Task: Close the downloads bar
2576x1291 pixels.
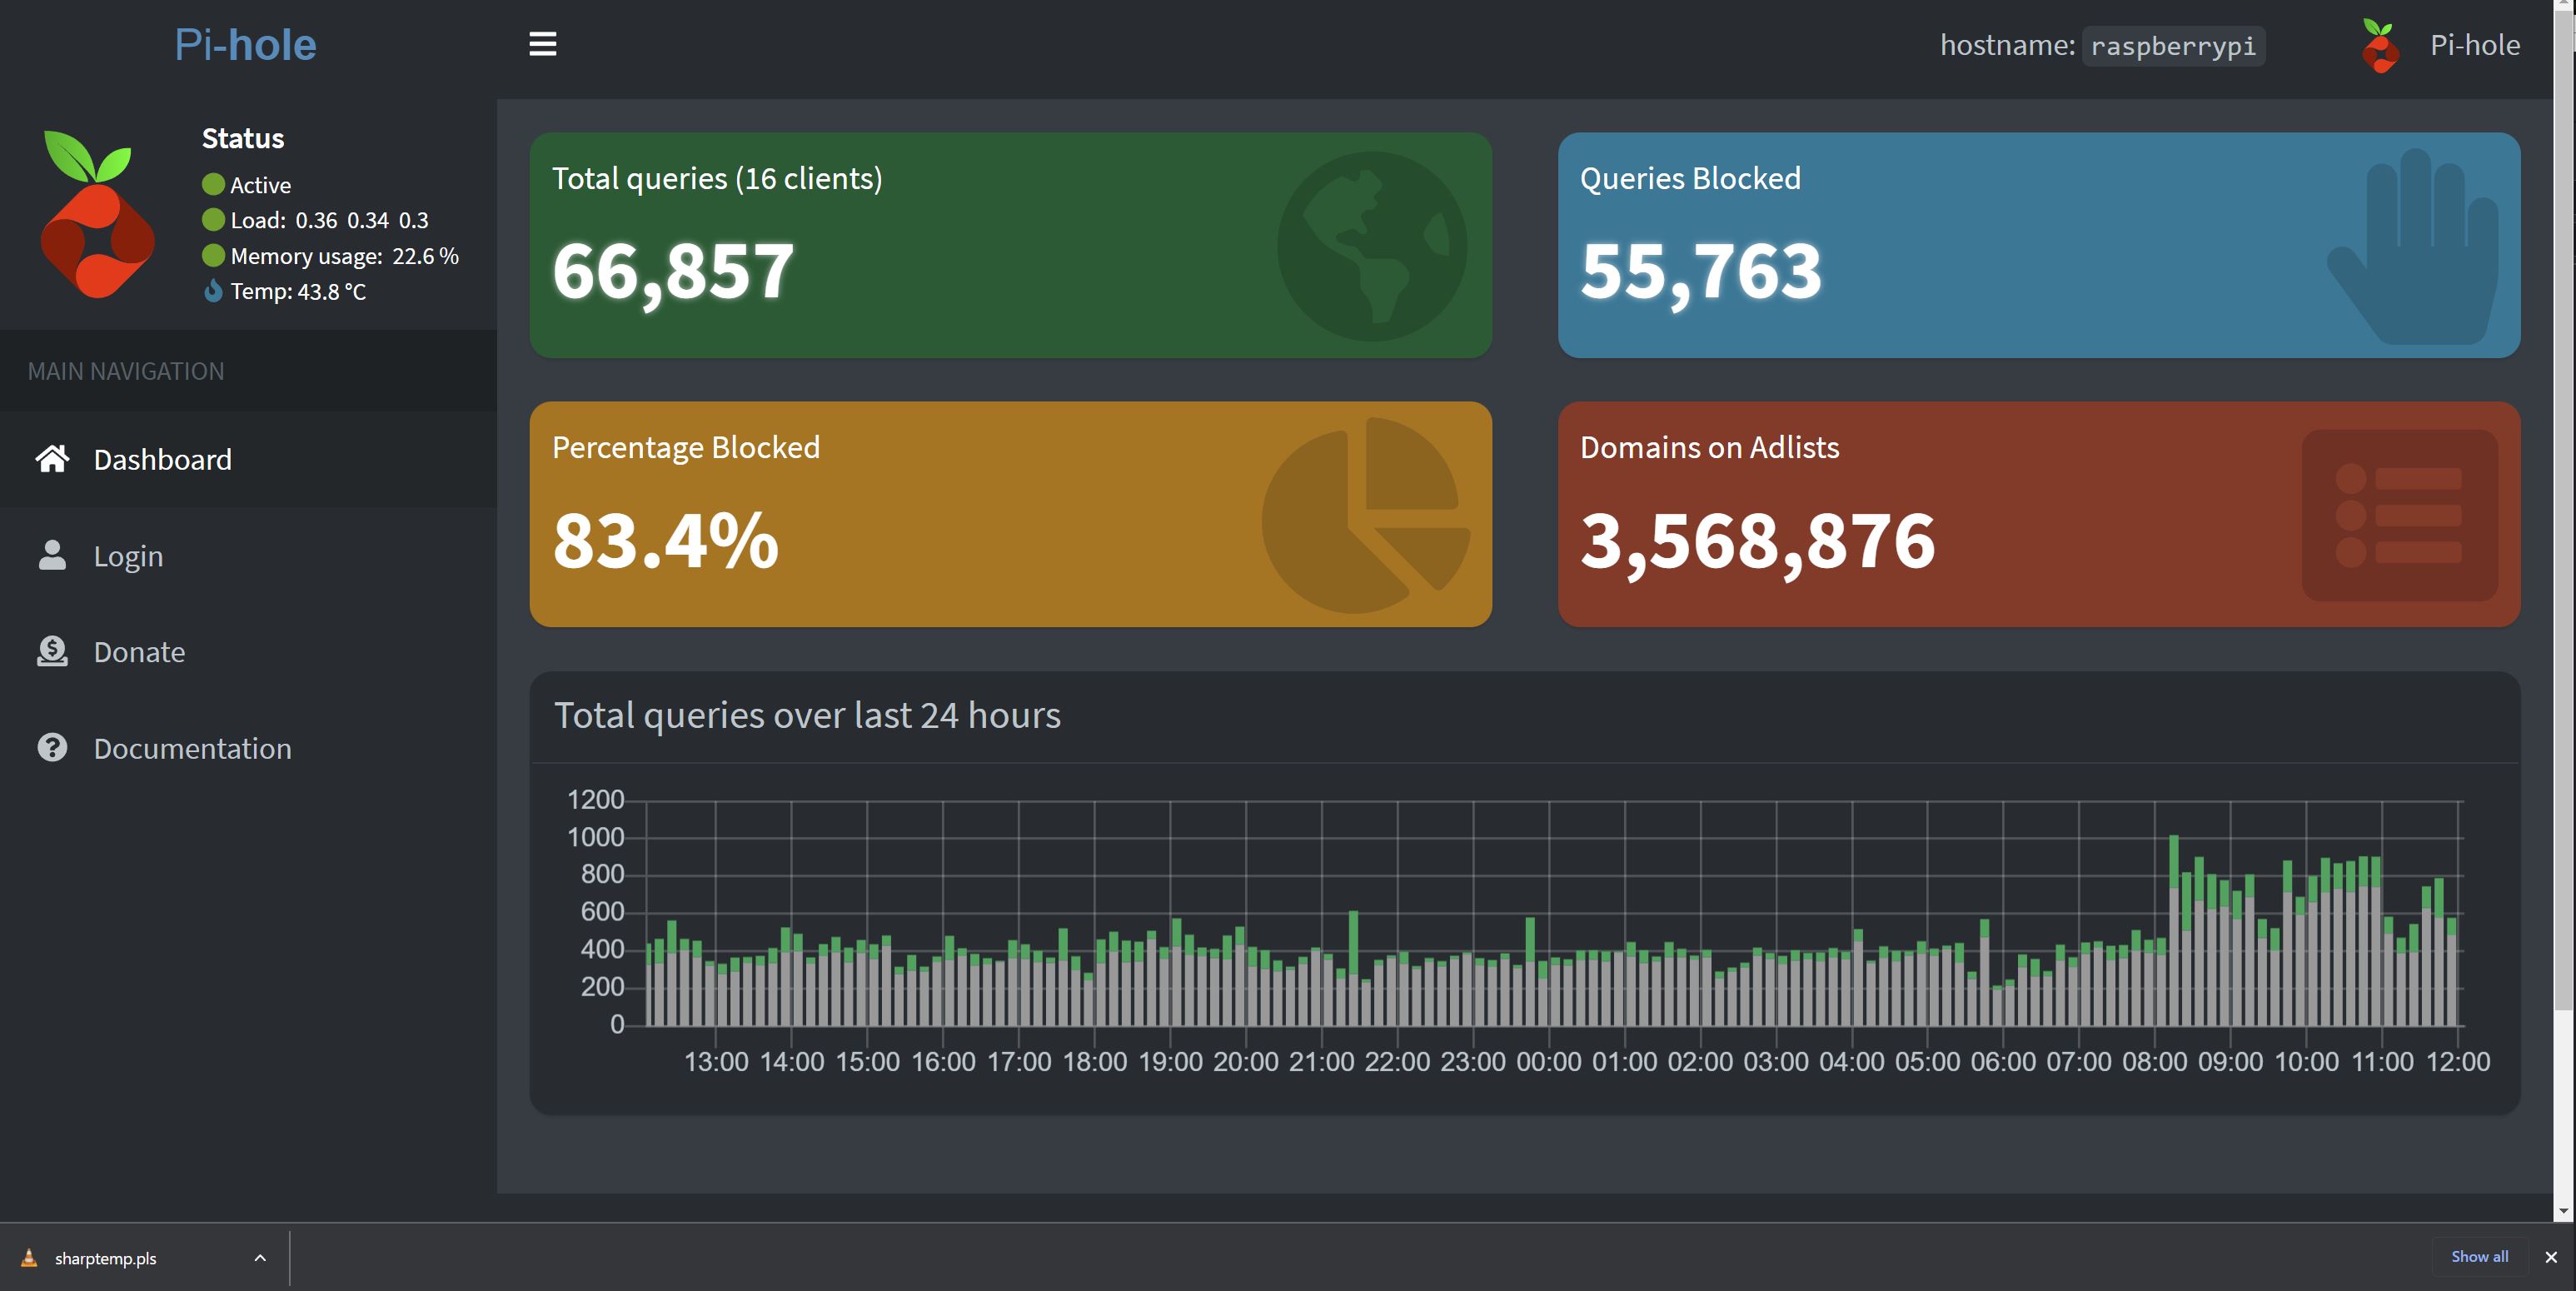Action: (2551, 1257)
